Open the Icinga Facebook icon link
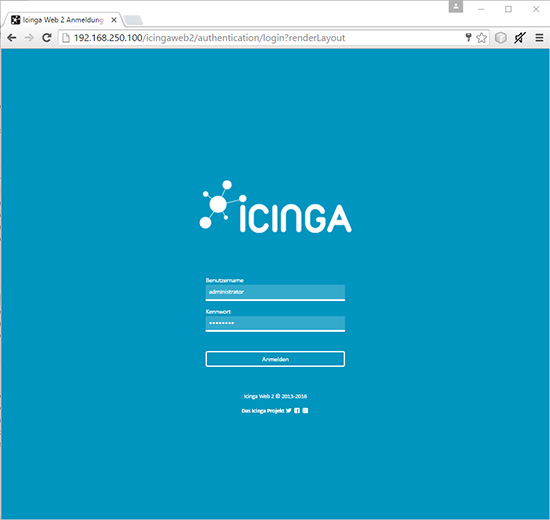Viewport: 550px width, 520px height. click(x=297, y=411)
